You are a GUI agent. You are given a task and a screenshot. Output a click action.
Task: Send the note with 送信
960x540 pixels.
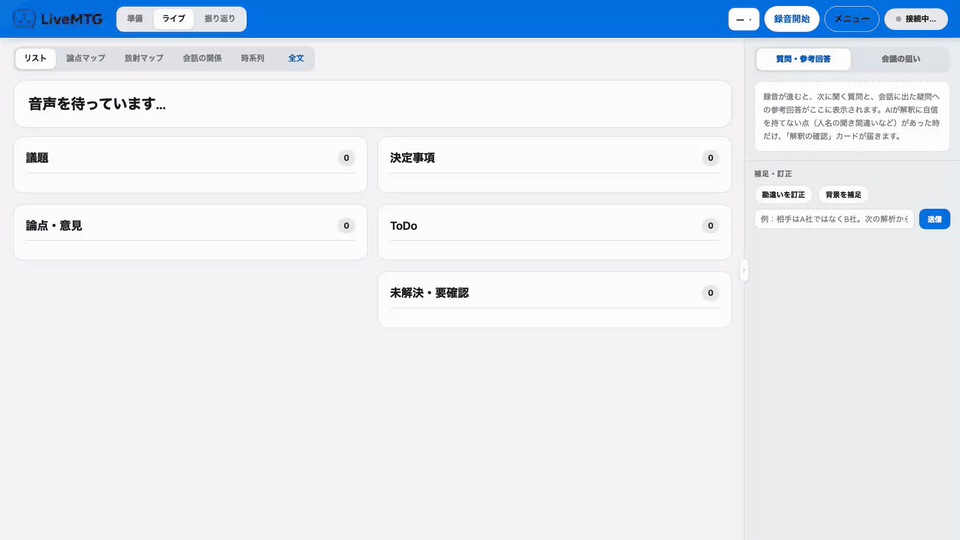click(934, 219)
